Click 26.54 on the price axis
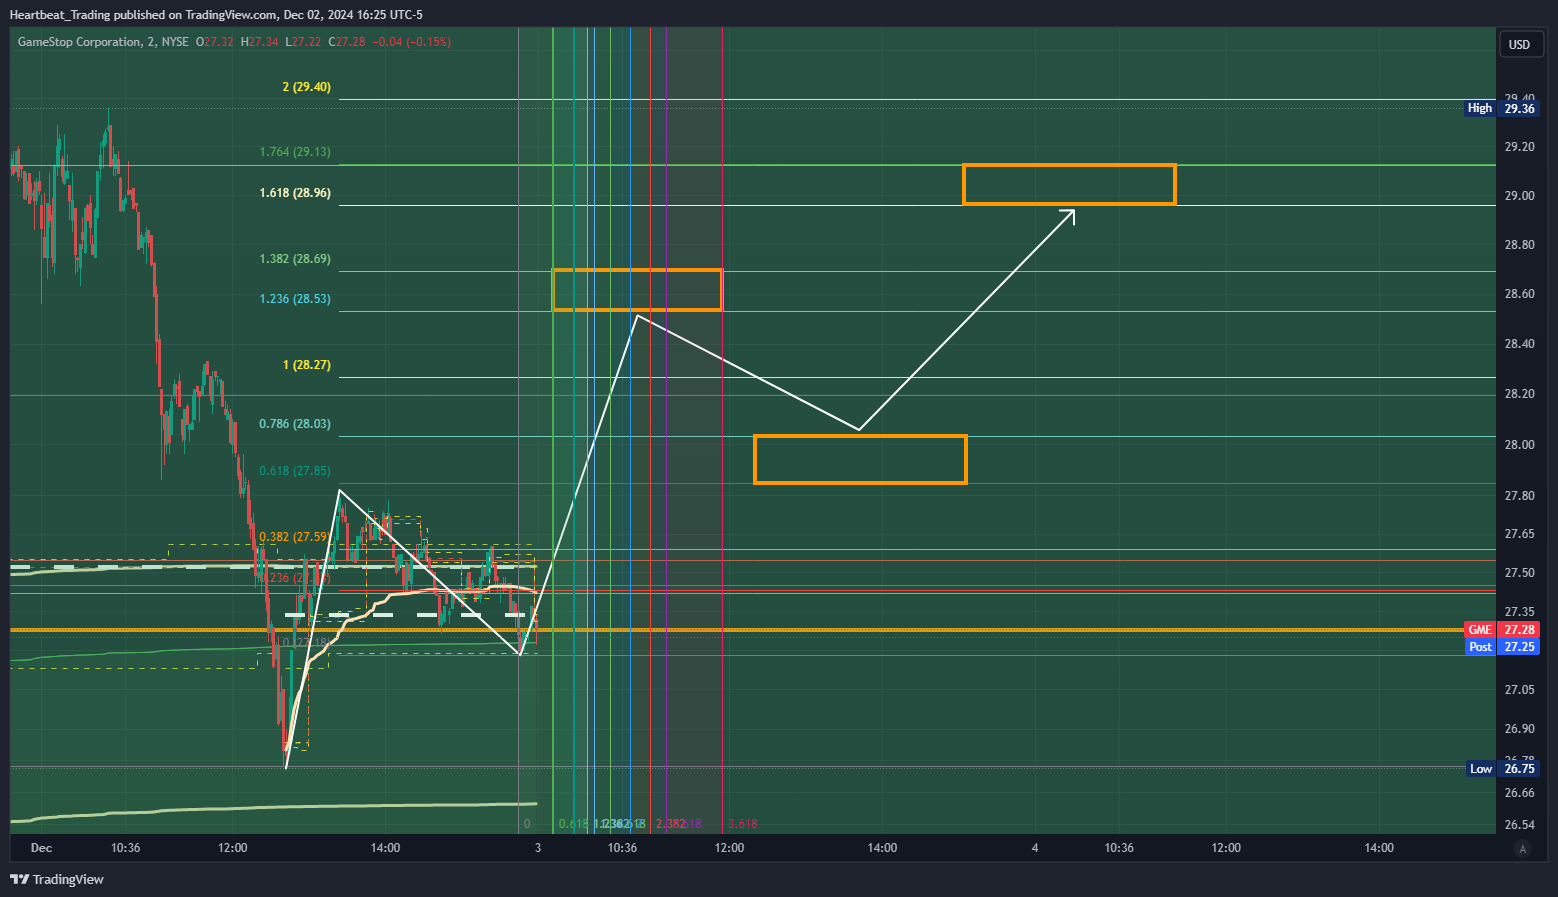The height and width of the screenshot is (897, 1558). [x=1519, y=825]
